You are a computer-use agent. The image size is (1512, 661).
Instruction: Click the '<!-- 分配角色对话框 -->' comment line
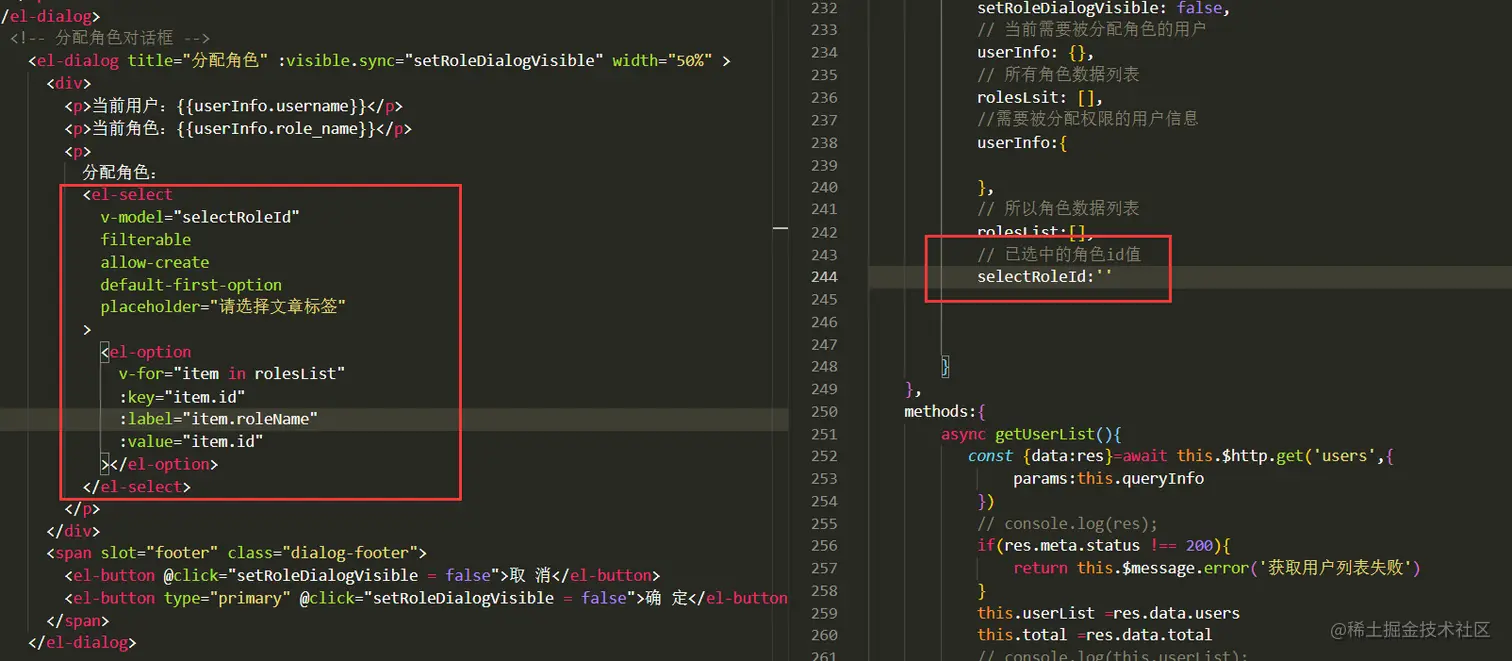coord(110,38)
